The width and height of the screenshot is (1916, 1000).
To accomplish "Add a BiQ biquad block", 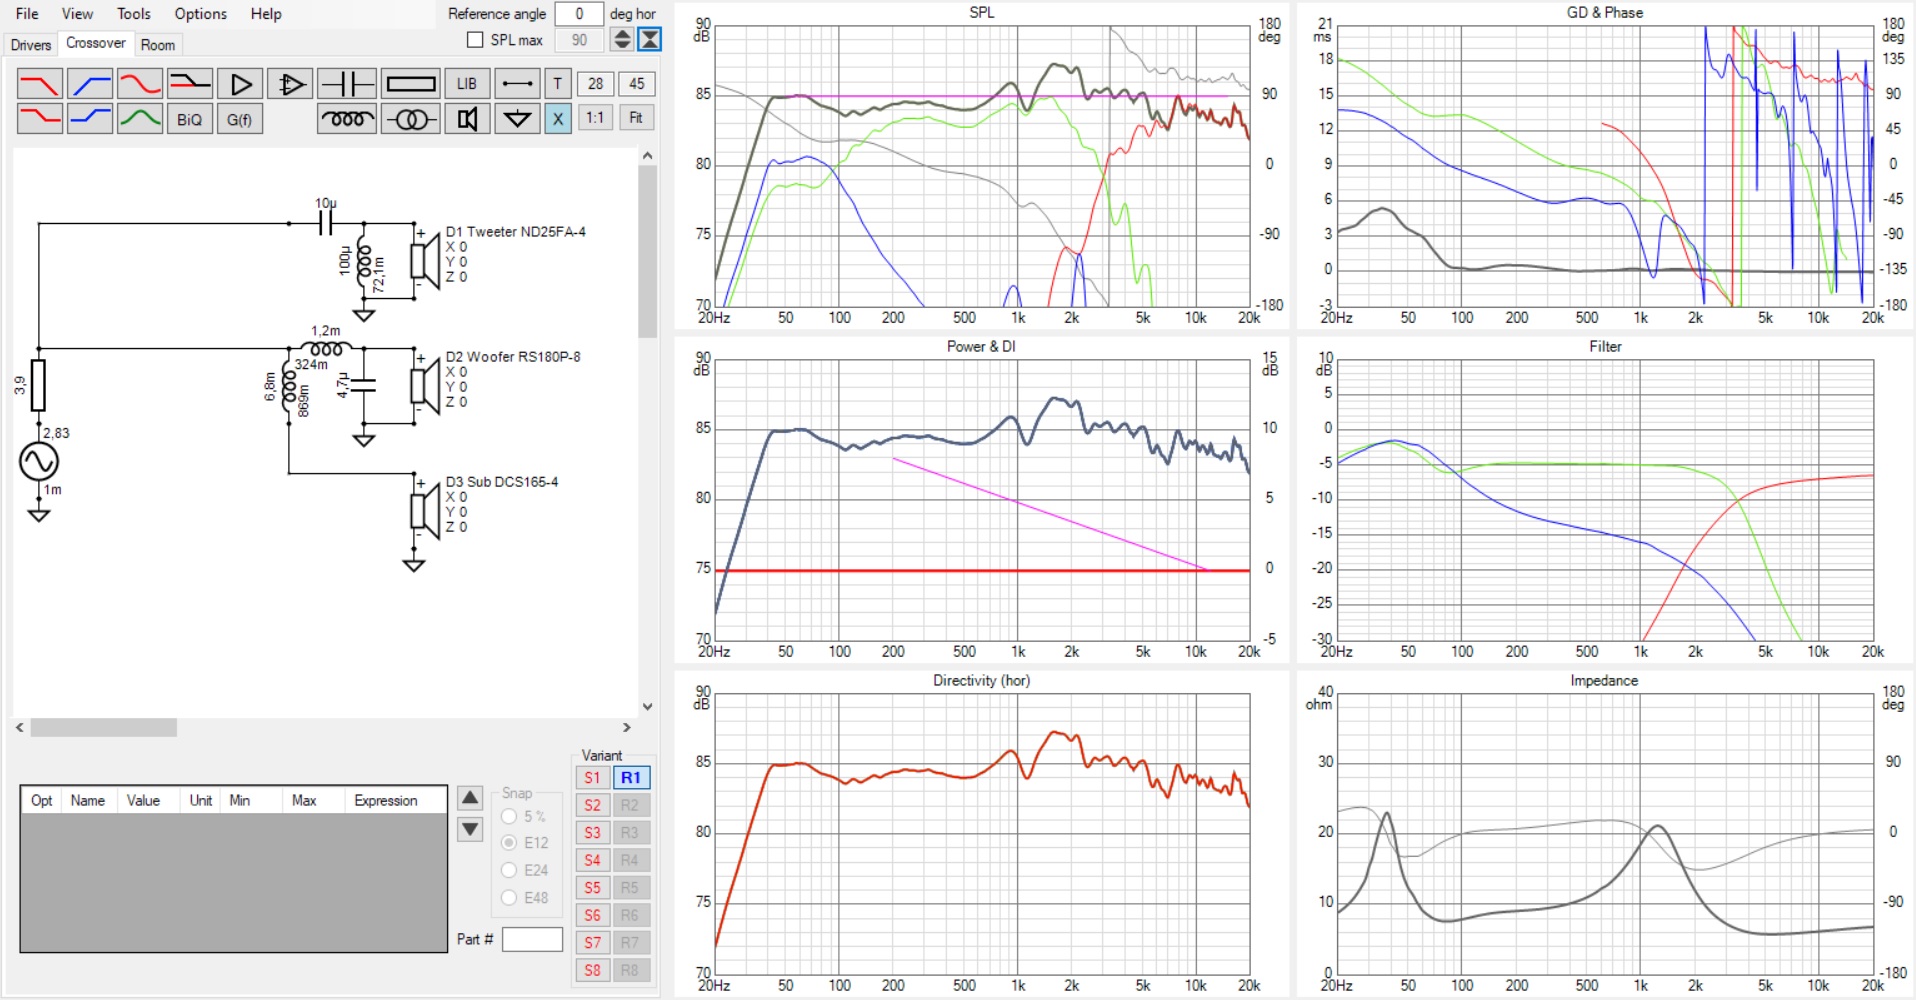I will pyautogui.click(x=190, y=119).
